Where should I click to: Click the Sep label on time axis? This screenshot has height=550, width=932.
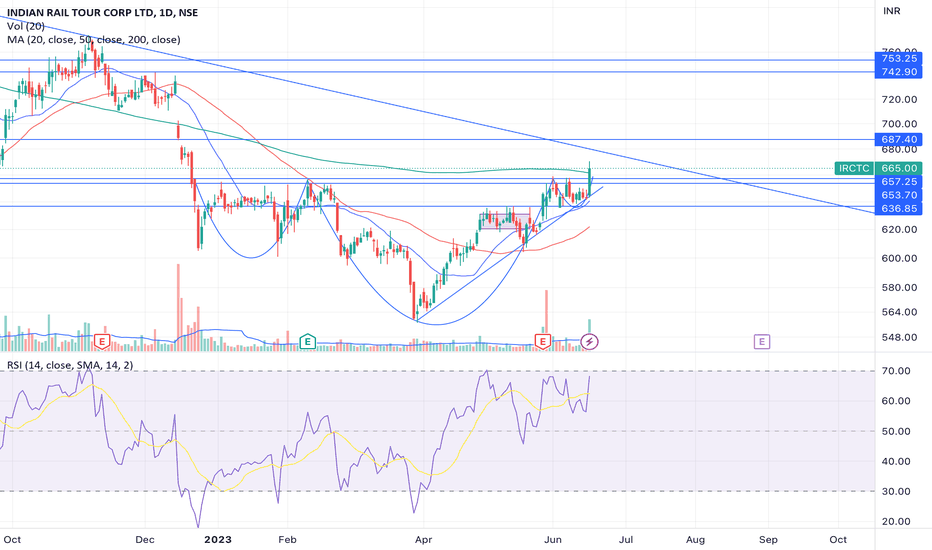pos(768,539)
